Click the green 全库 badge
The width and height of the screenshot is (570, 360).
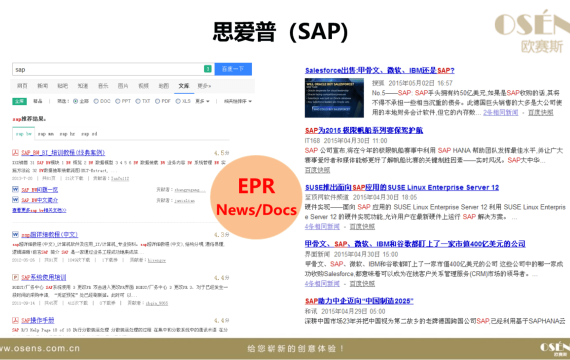click(19, 101)
